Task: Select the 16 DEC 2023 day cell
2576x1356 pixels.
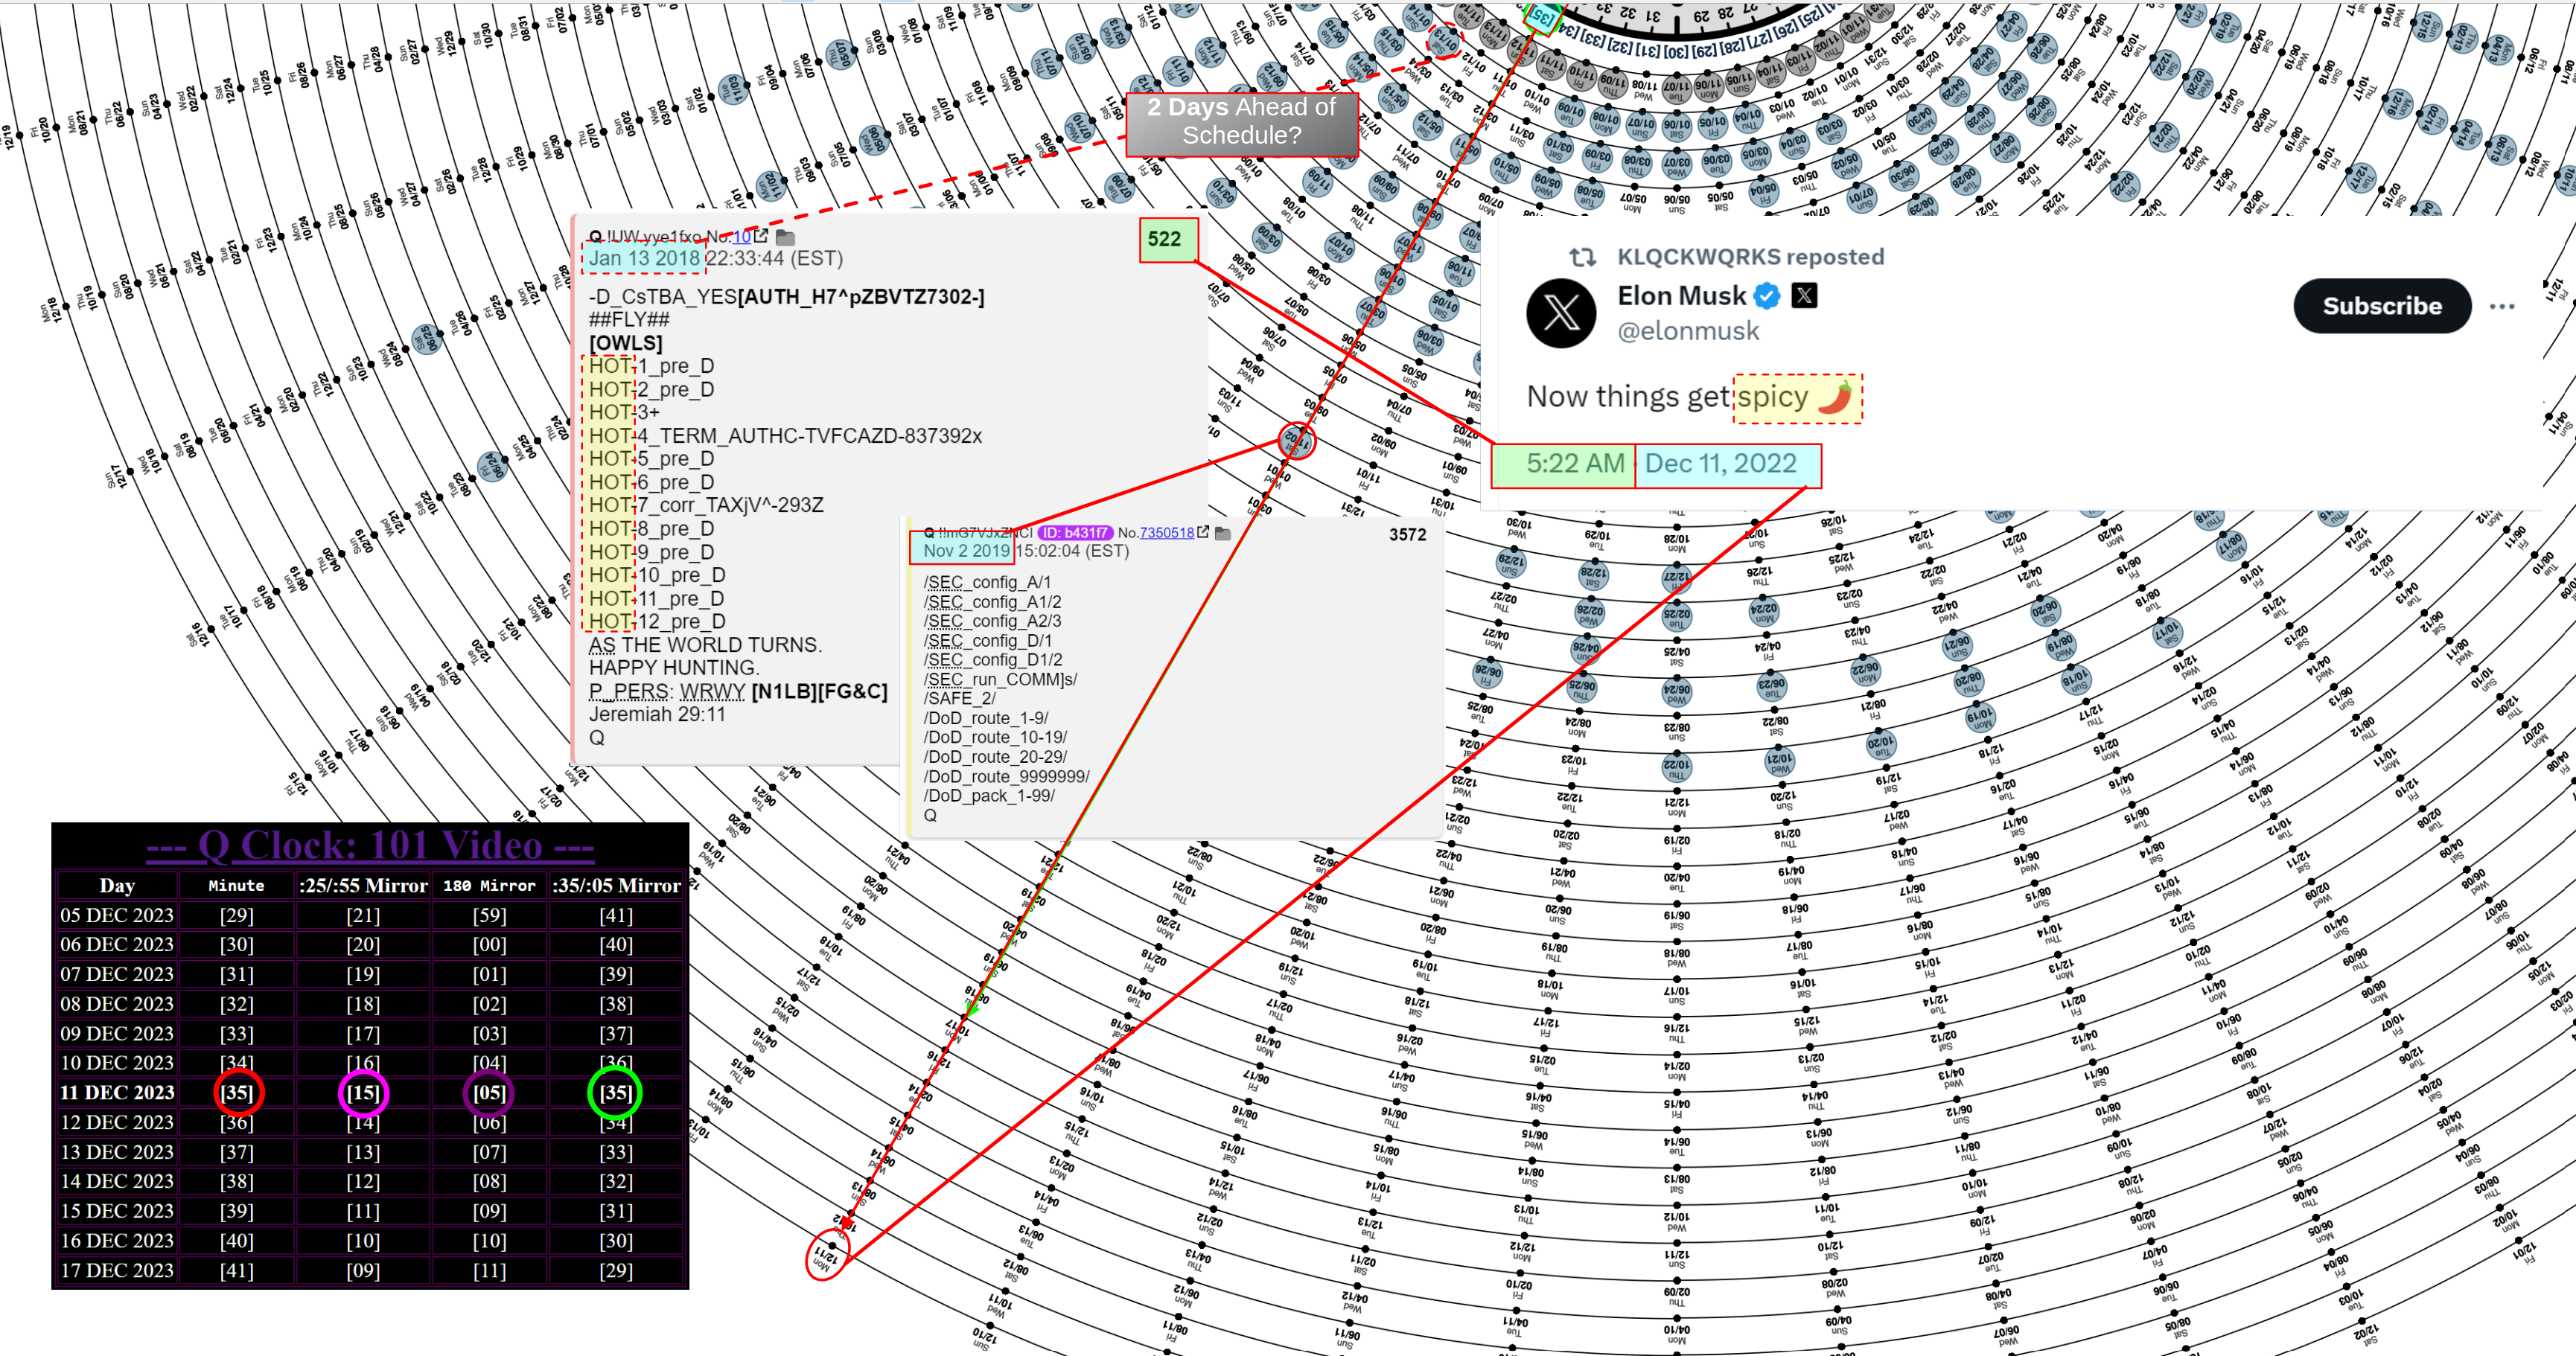Action: (x=117, y=1240)
